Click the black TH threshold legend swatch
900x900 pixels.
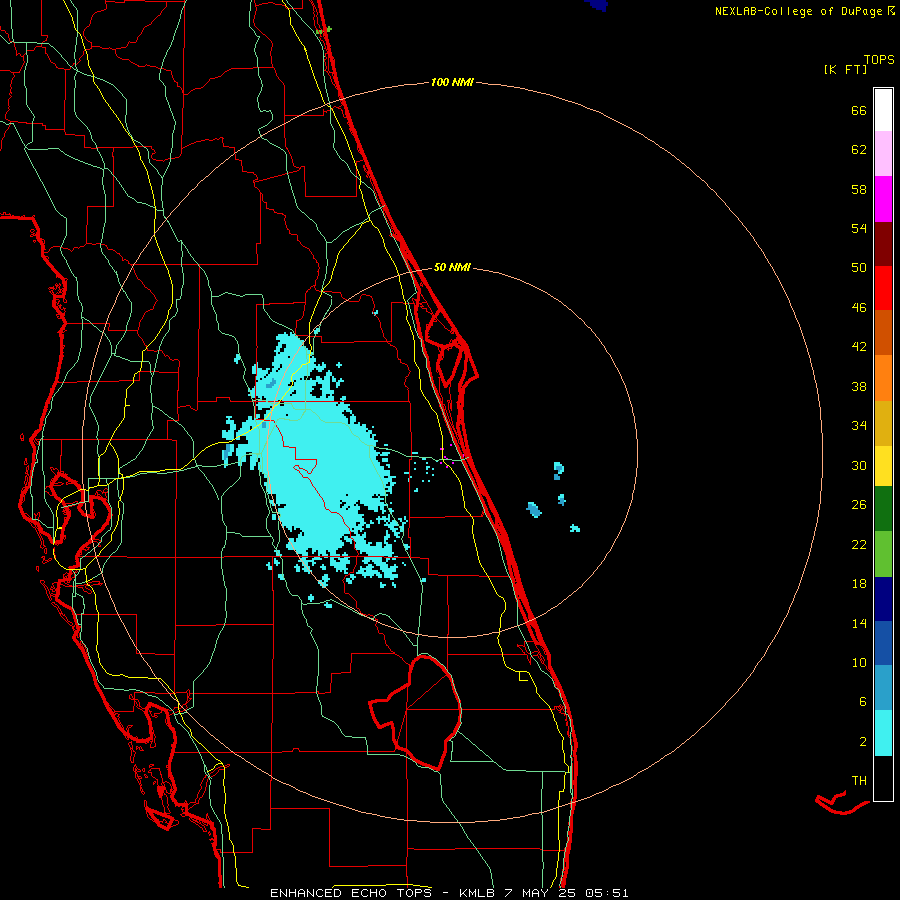pyautogui.click(x=883, y=778)
